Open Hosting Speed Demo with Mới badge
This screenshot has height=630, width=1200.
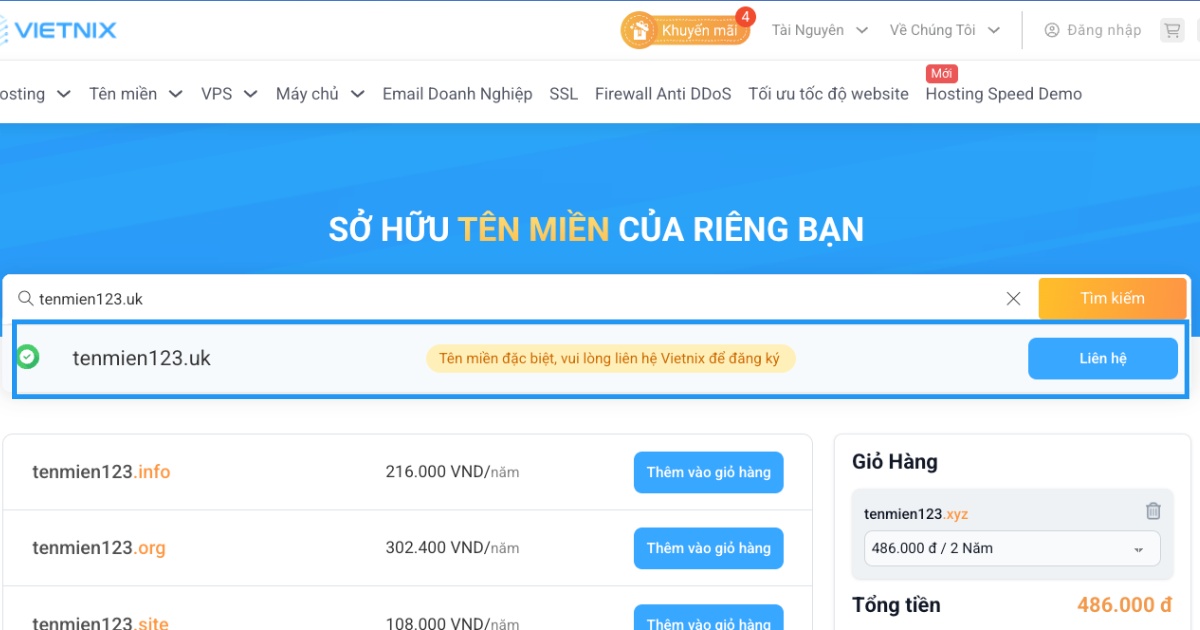pos(1003,93)
